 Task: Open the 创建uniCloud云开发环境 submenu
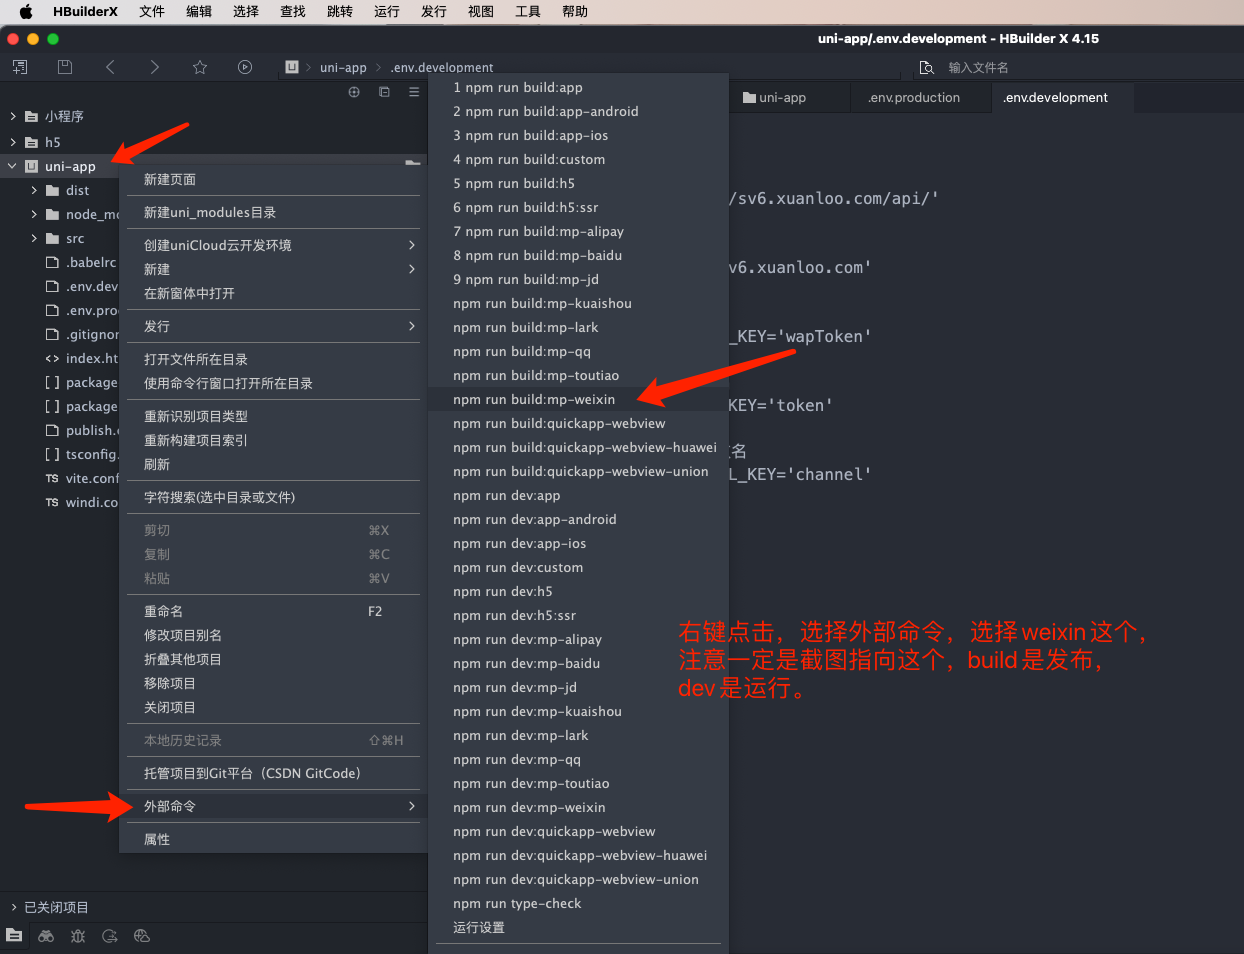tap(273, 245)
